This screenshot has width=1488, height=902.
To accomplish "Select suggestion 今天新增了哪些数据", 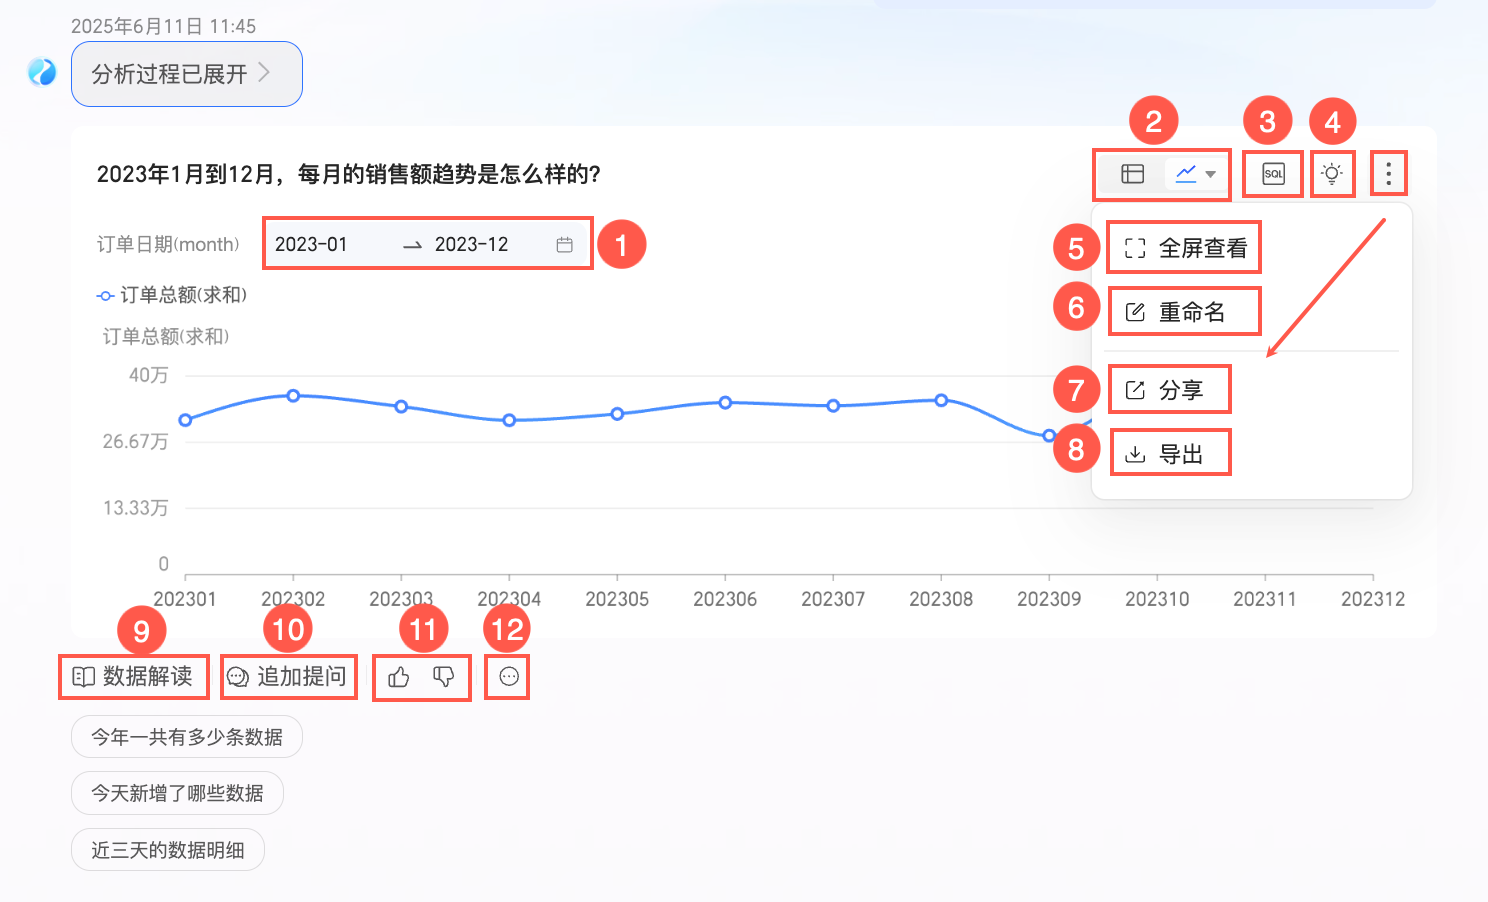I will pyautogui.click(x=177, y=793).
